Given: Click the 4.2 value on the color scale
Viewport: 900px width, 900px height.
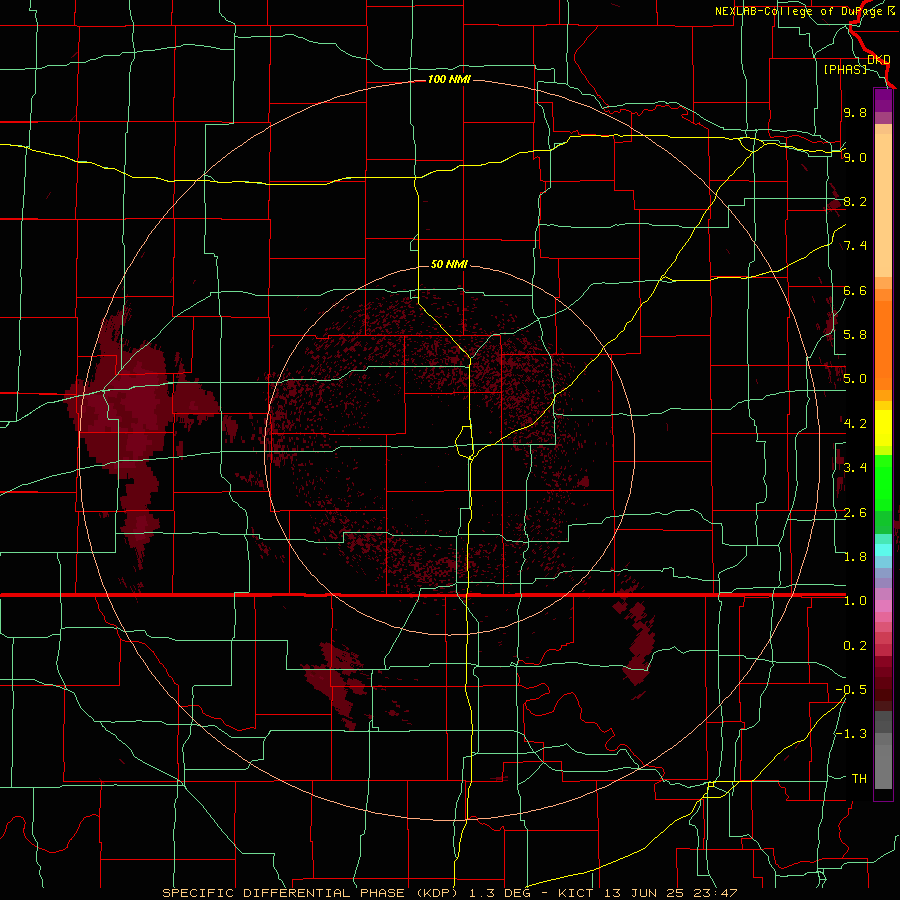Looking at the screenshot, I should [x=855, y=424].
